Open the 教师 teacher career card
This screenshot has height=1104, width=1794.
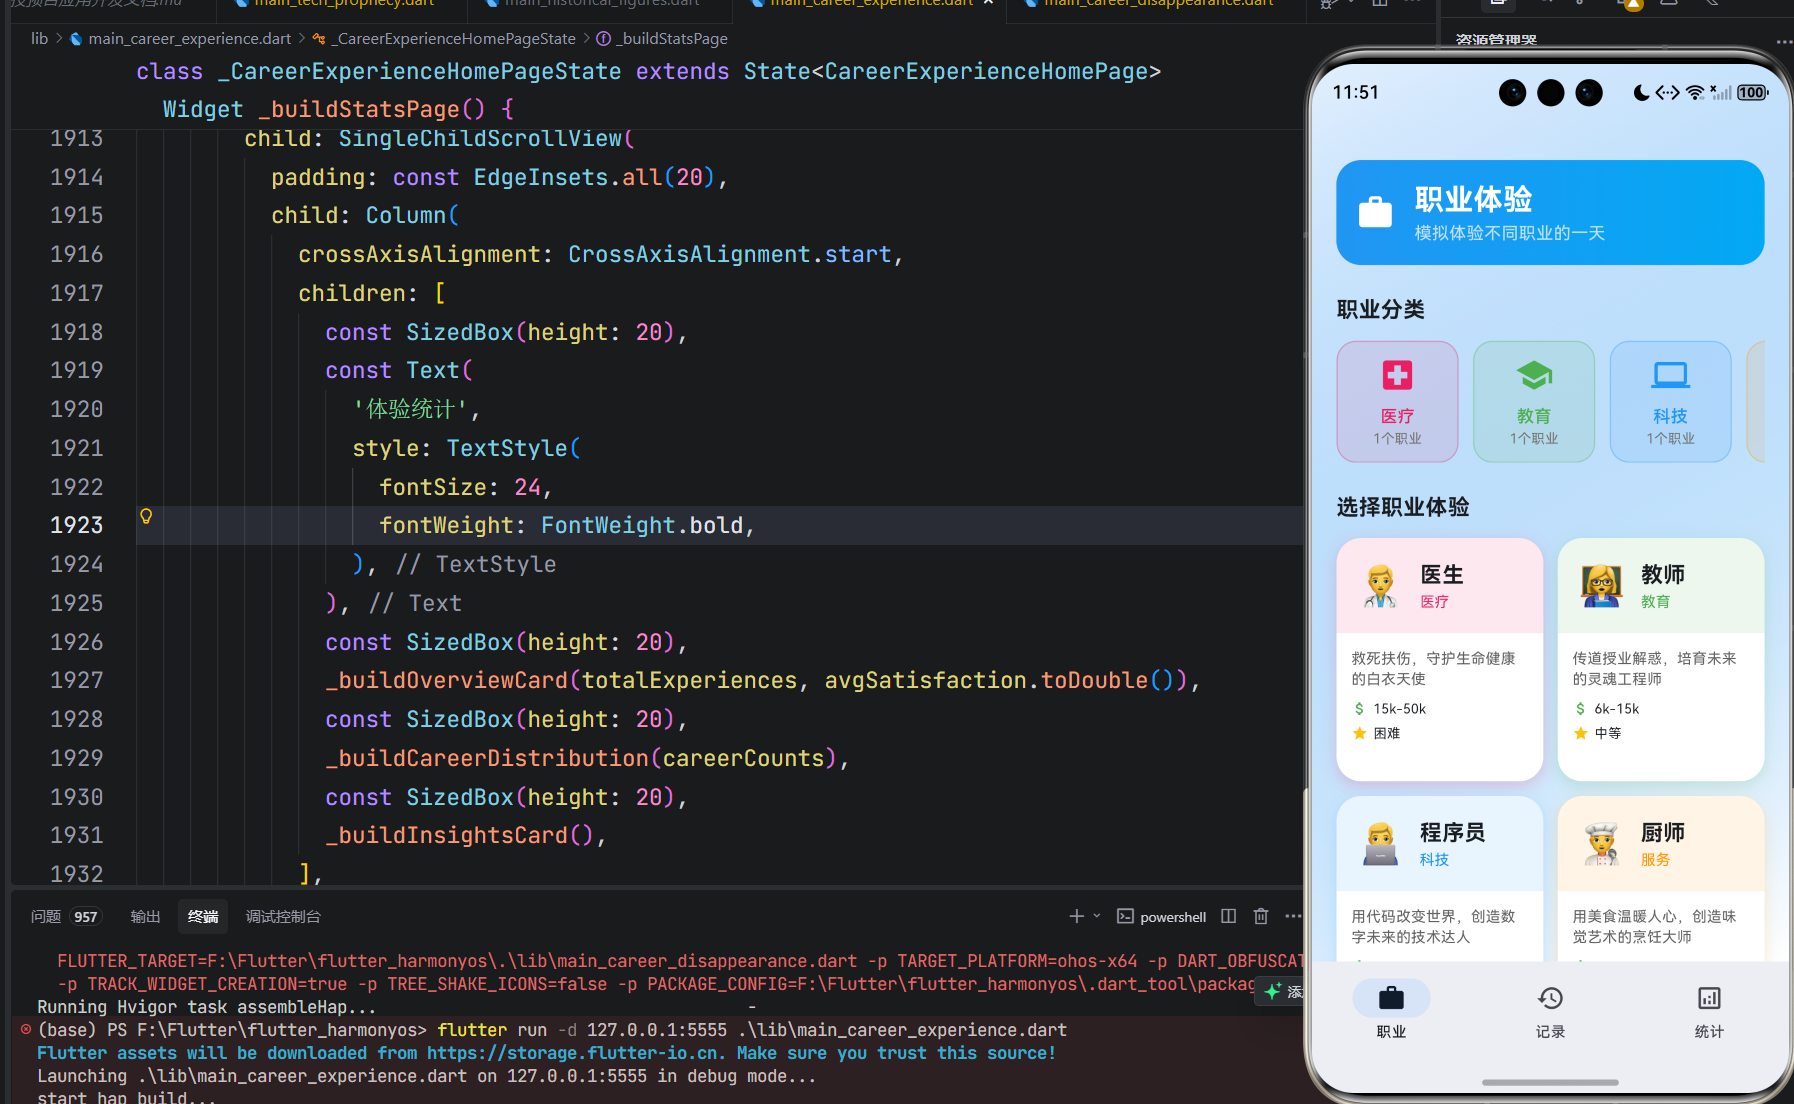click(x=1661, y=659)
